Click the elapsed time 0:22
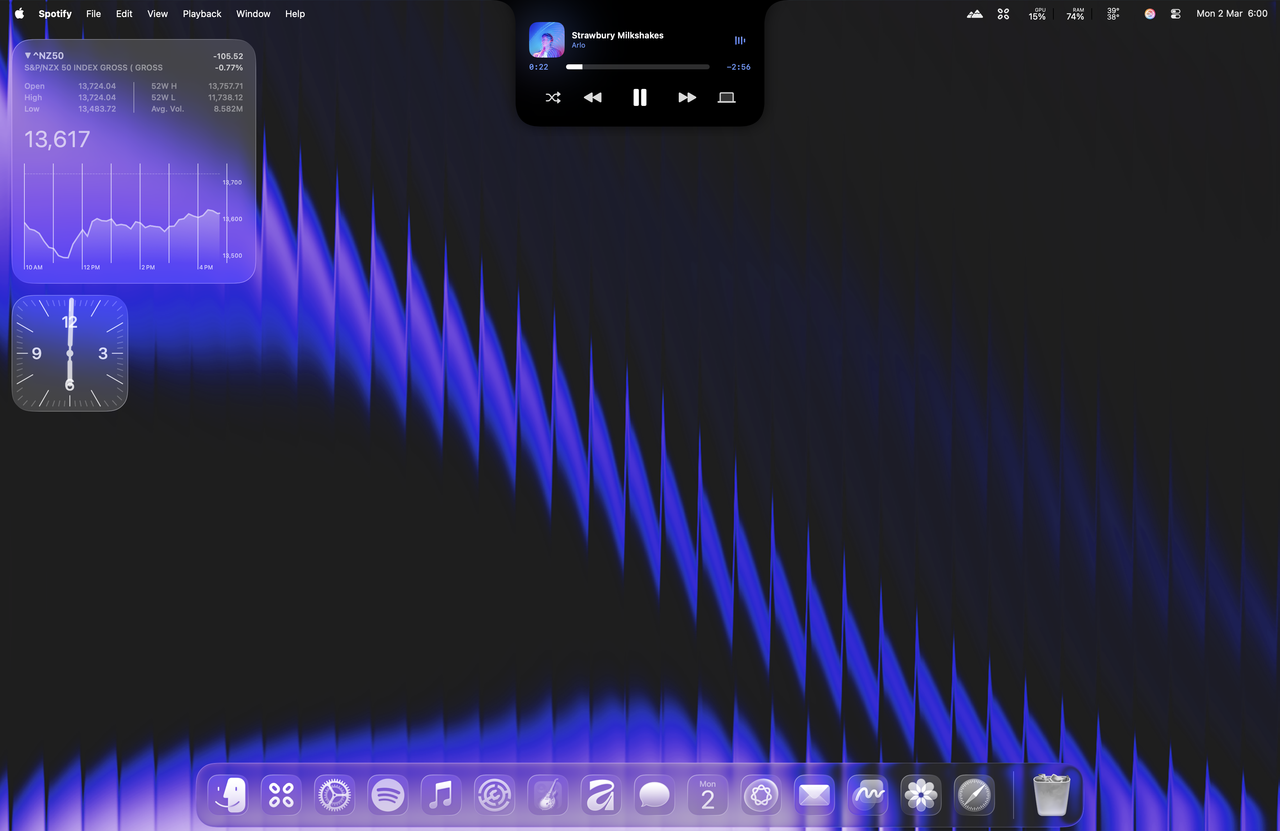The width and height of the screenshot is (1280, 831). point(539,67)
